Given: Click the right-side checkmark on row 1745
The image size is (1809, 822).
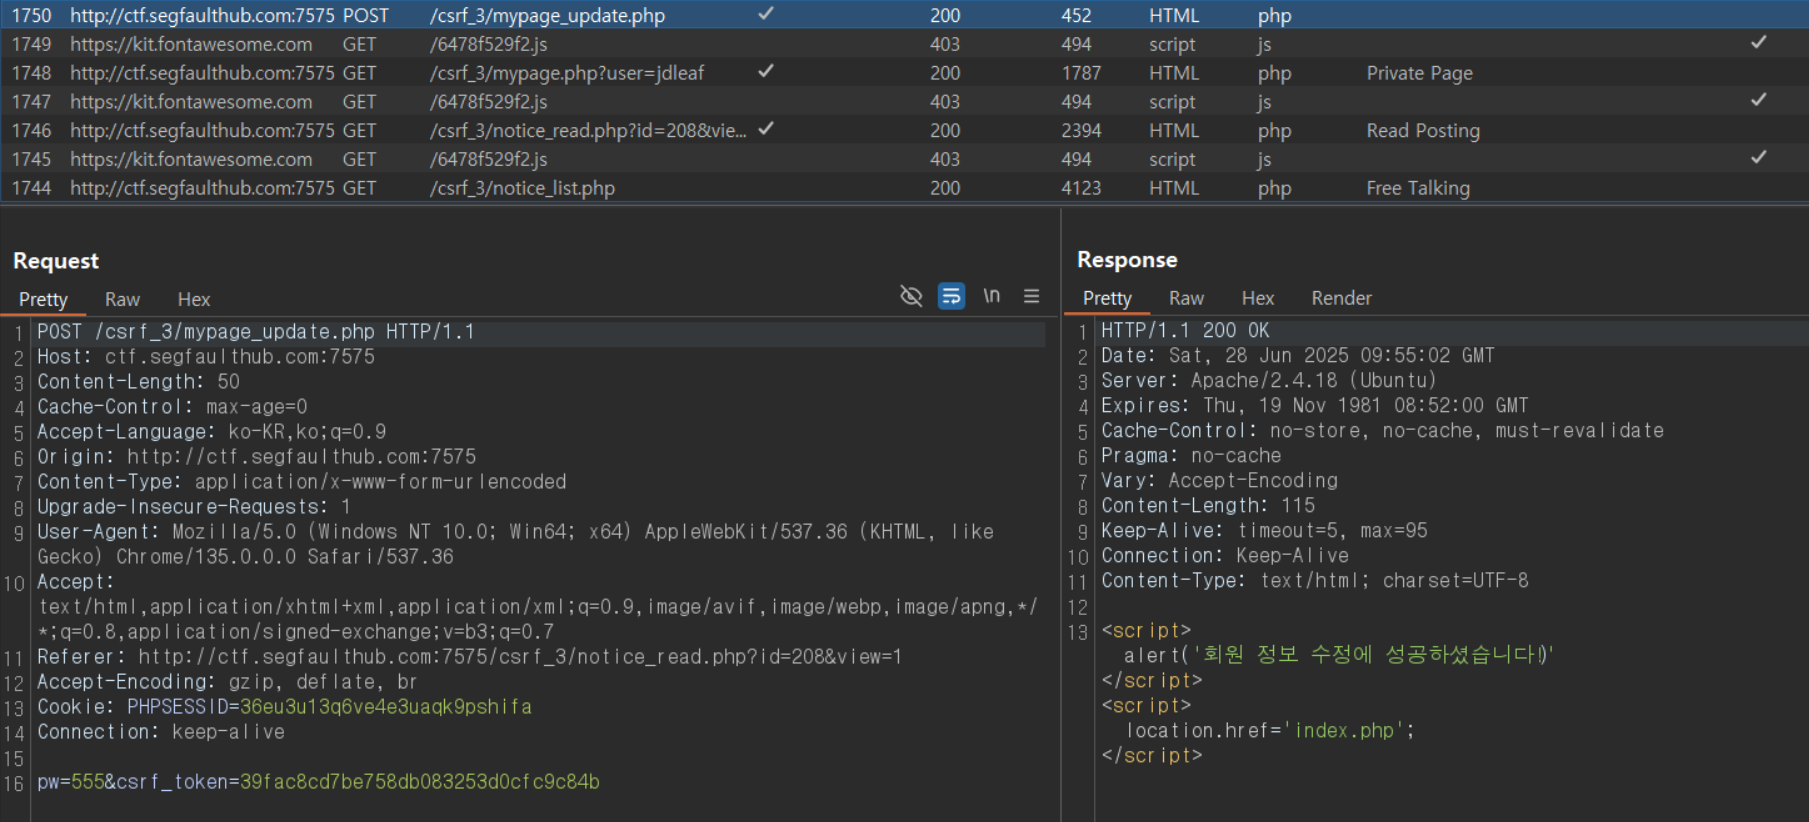Looking at the screenshot, I should [1758, 157].
